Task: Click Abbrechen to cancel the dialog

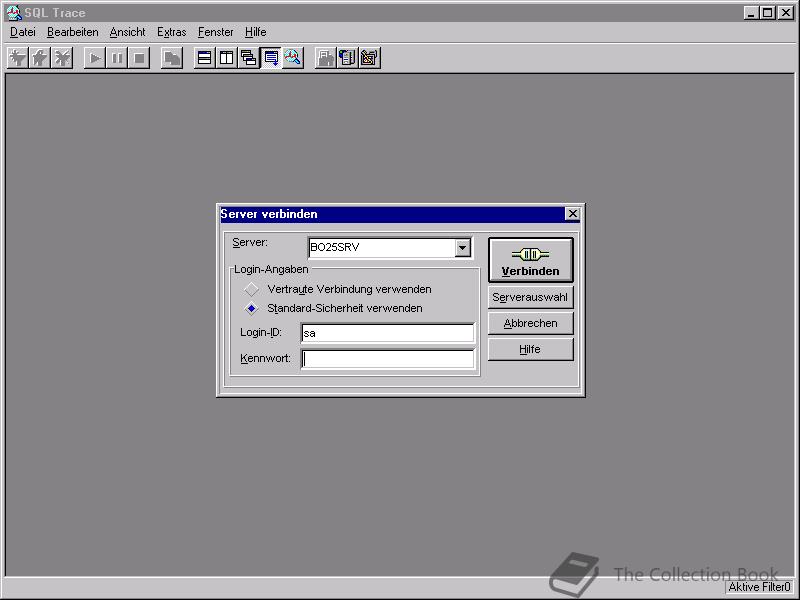Action: pyautogui.click(x=531, y=323)
